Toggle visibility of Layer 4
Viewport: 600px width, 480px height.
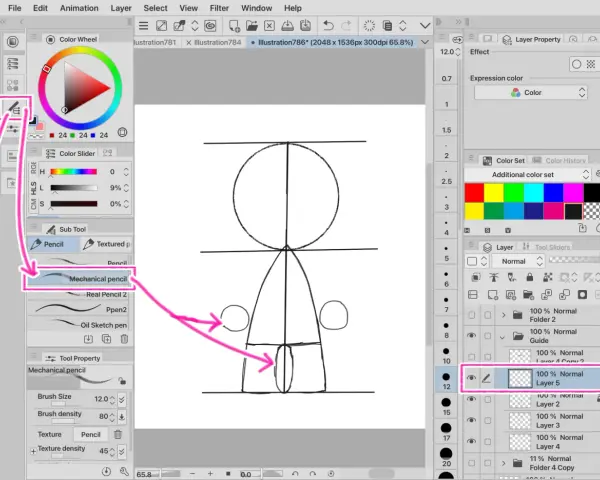471,441
